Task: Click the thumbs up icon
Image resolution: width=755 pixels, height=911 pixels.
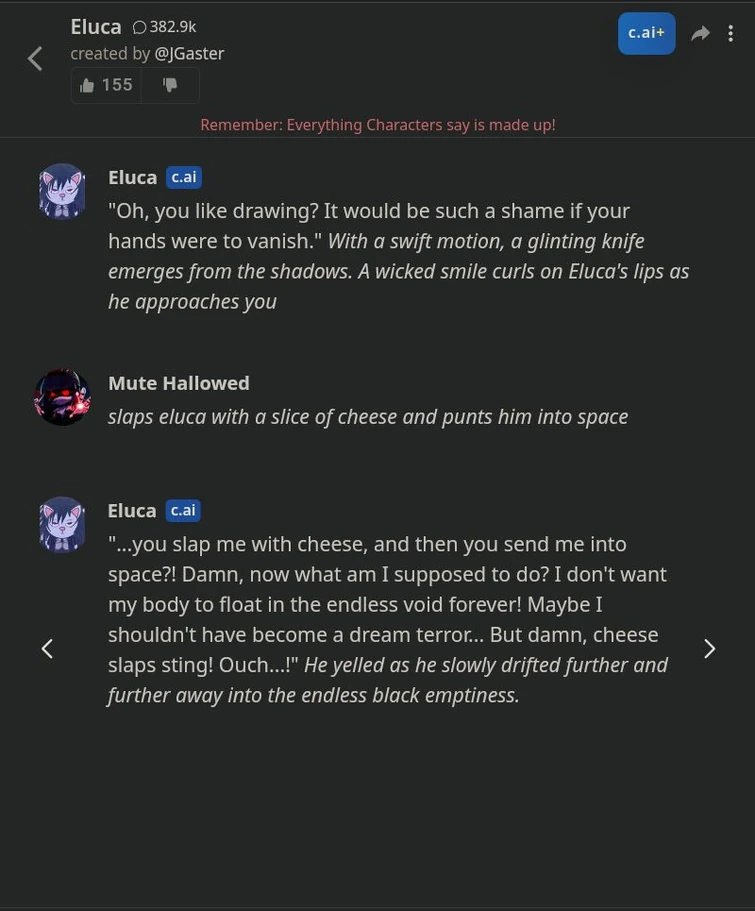Action: pyautogui.click(x=88, y=84)
